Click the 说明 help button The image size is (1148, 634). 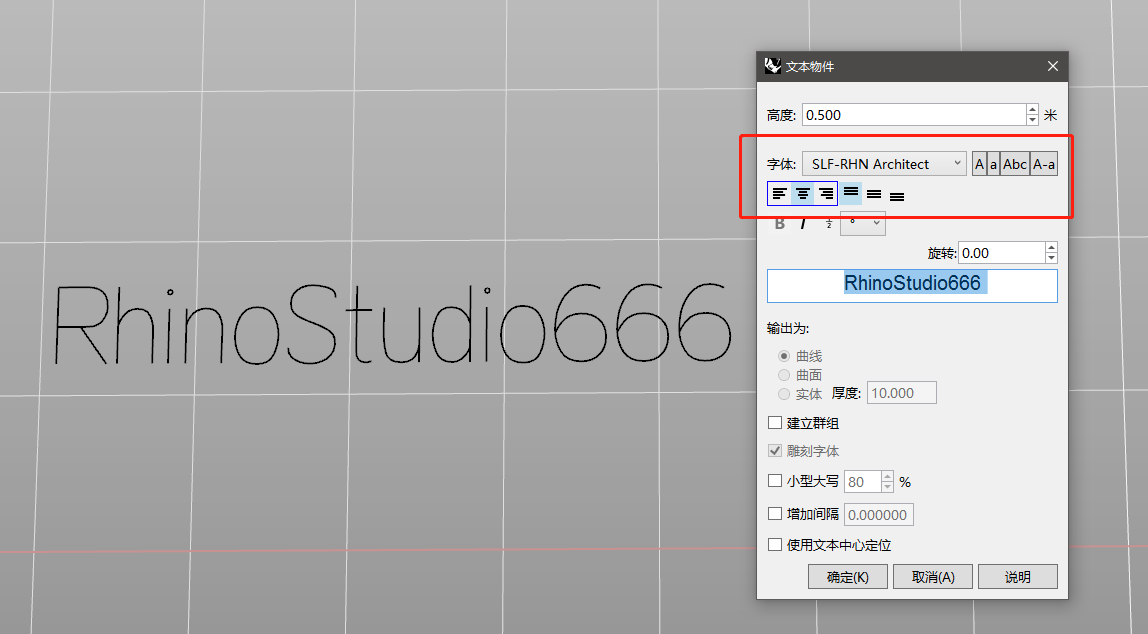click(1018, 577)
